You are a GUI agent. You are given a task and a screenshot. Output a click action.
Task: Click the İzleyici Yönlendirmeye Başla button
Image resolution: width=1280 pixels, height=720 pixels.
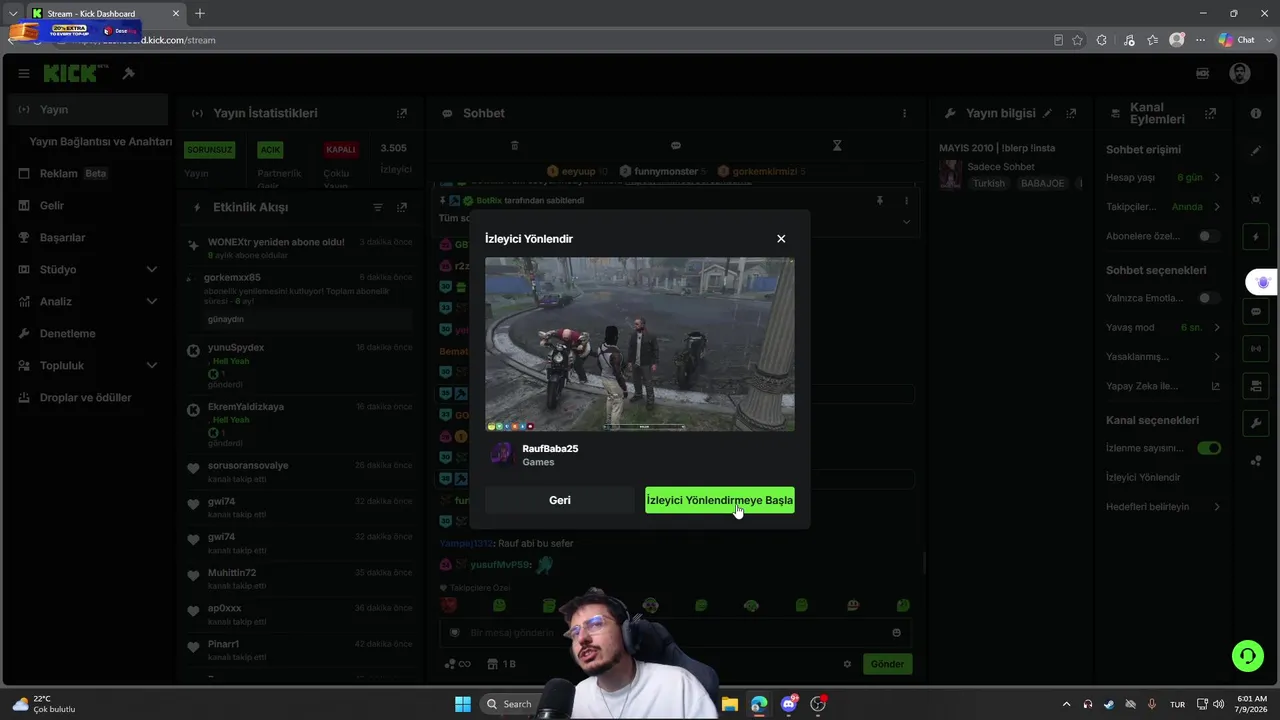point(720,500)
